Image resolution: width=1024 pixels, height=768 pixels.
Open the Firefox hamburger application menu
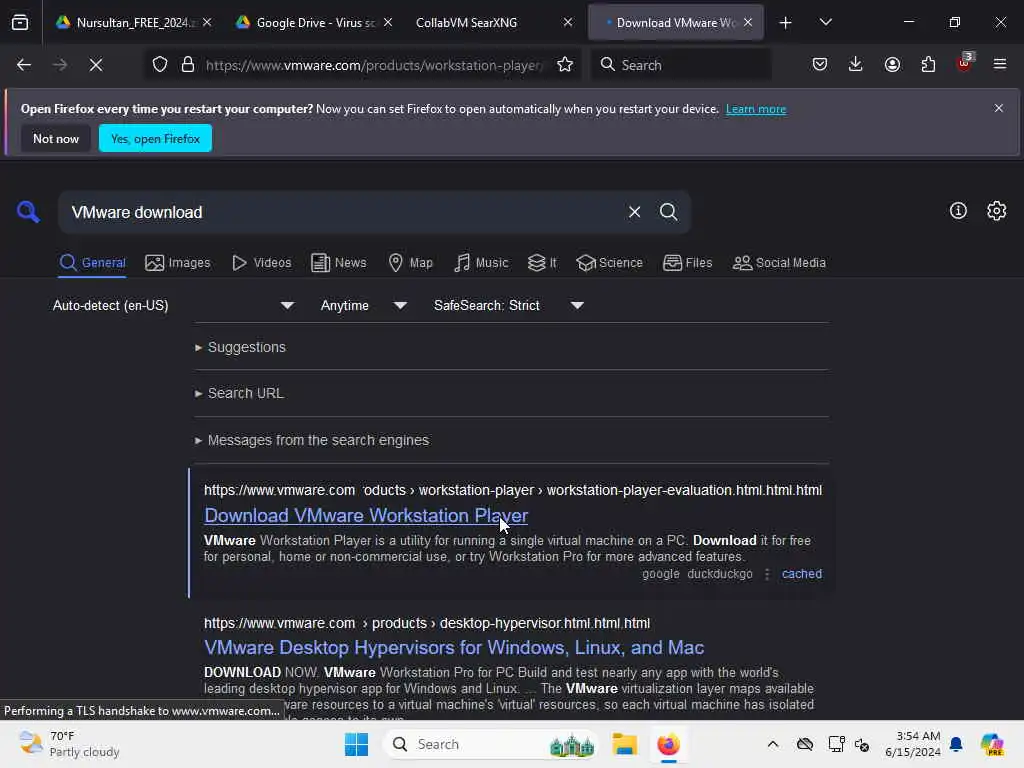1000,65
